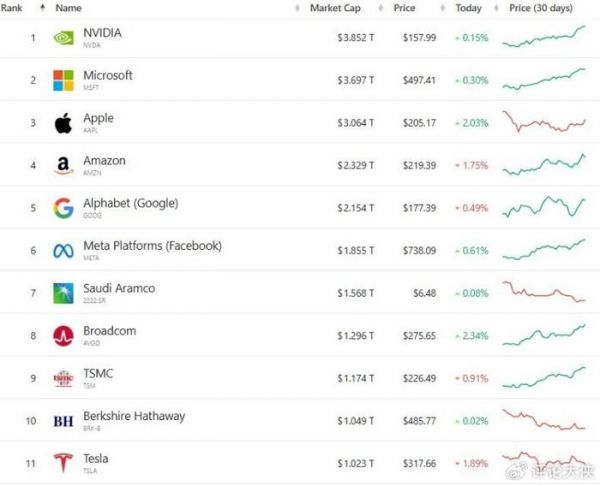Click the Amazon logo icon
Screen dimensions: 600x486
tap(63, 166)
